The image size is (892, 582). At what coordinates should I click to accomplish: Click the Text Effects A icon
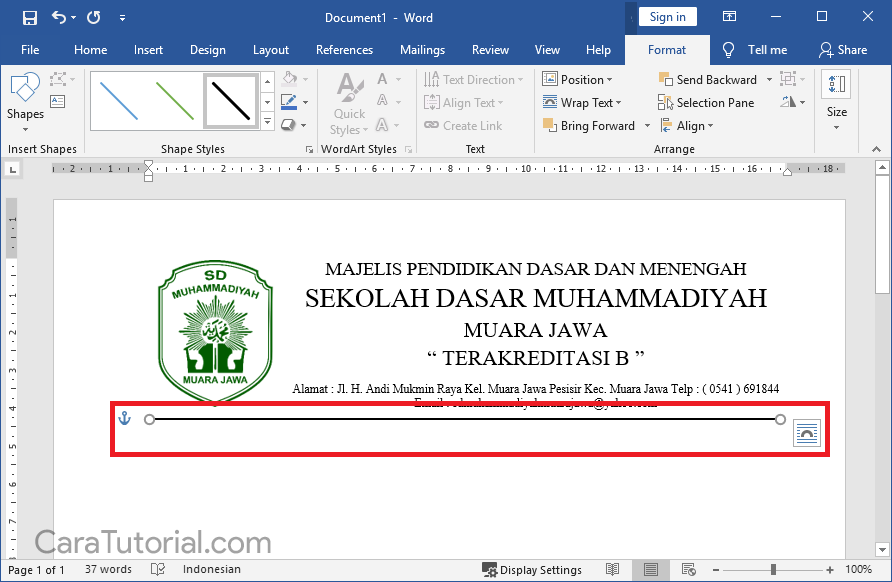[382, 125]
